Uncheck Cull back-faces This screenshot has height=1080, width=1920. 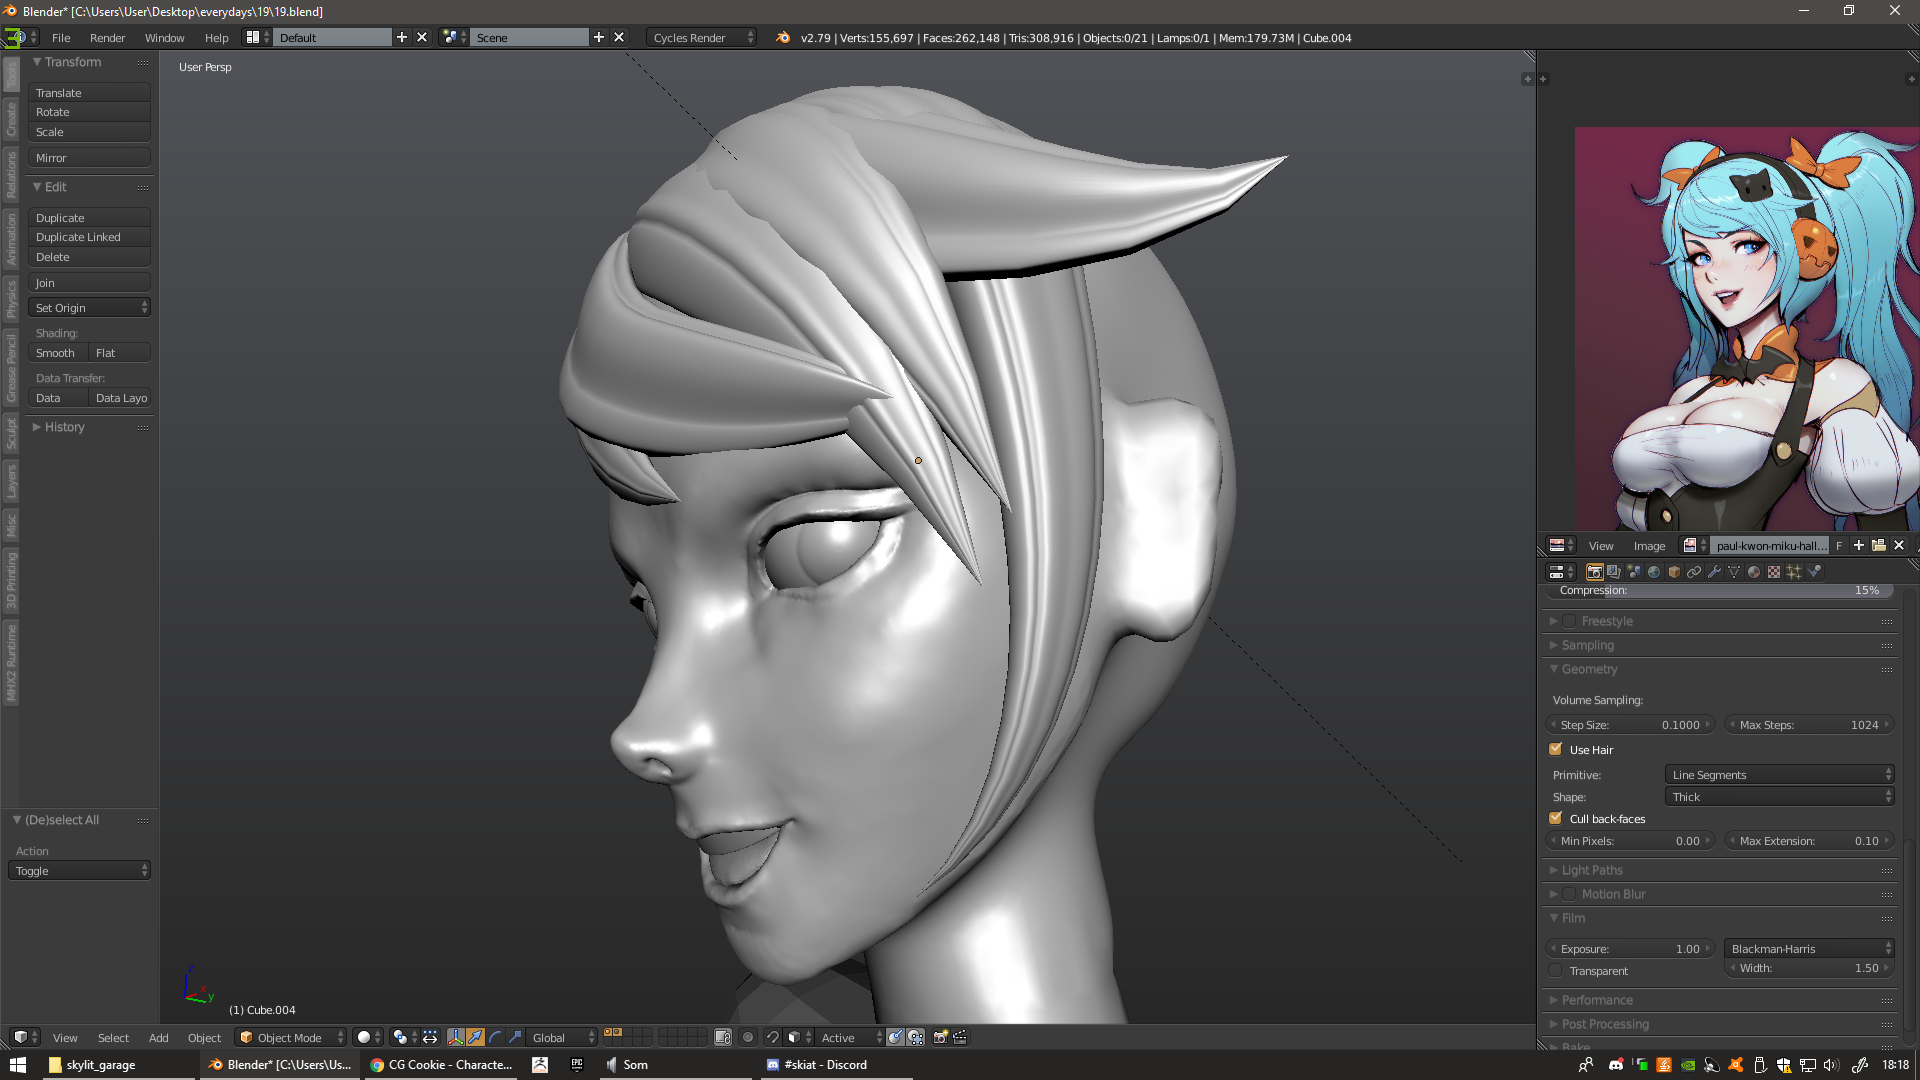(1556, 818)
